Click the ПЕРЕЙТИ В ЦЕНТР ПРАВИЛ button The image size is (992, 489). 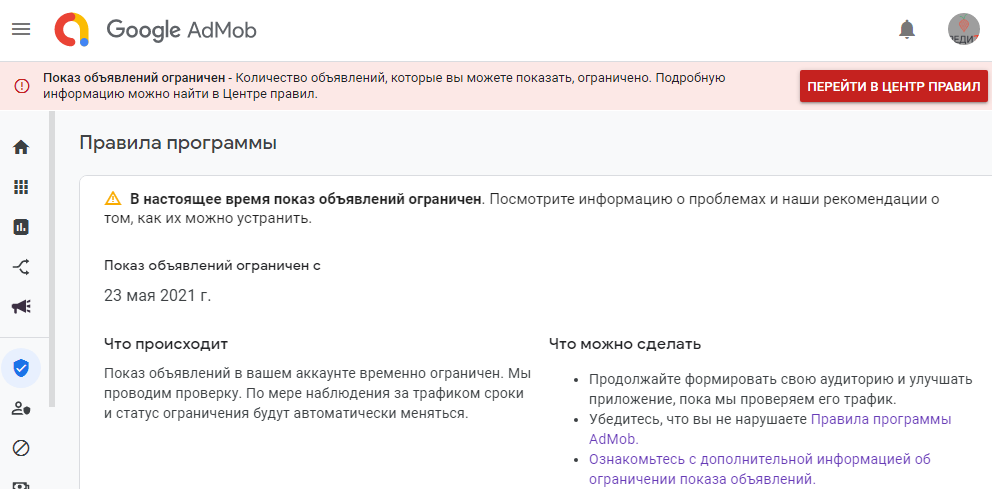[x=893, y=86]
